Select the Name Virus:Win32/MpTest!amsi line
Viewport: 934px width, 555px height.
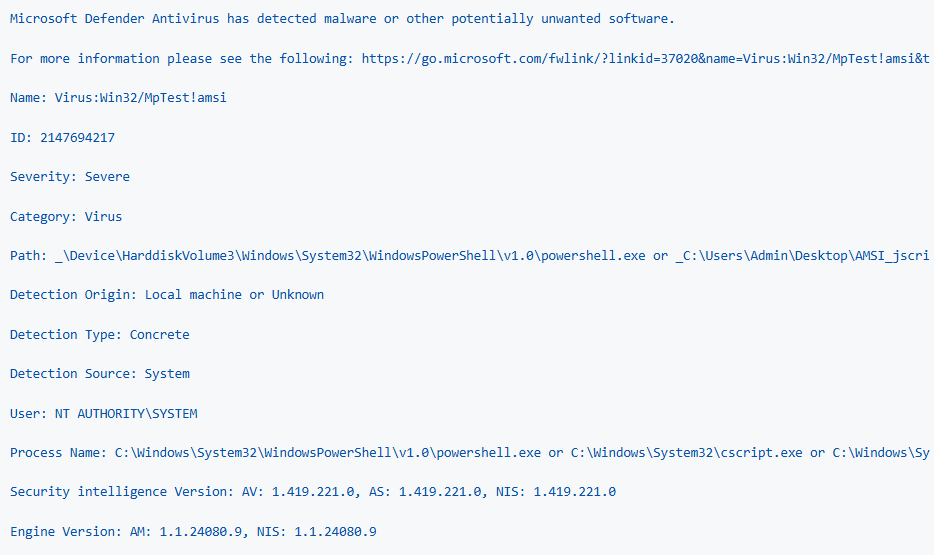[118, 98]
